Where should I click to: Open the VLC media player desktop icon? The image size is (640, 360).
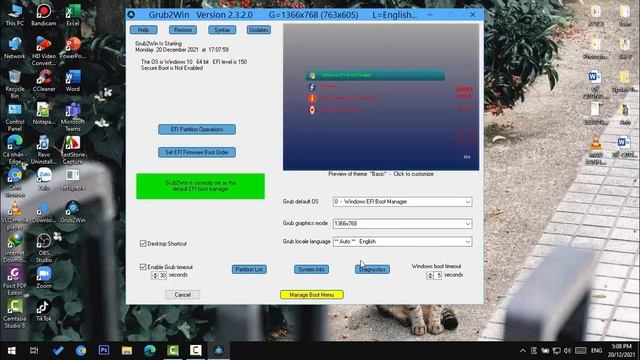[15, 216]
